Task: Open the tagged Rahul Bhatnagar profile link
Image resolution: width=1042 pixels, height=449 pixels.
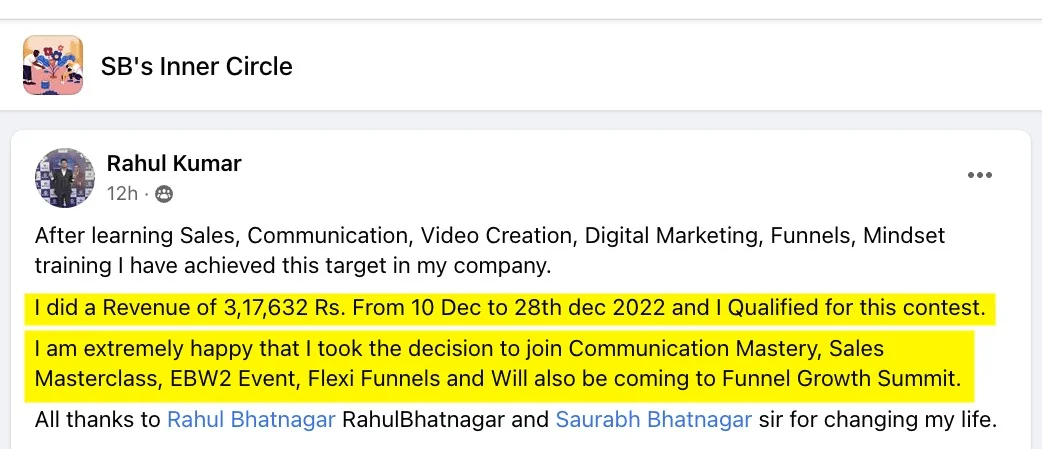Action: click(251, 420)
